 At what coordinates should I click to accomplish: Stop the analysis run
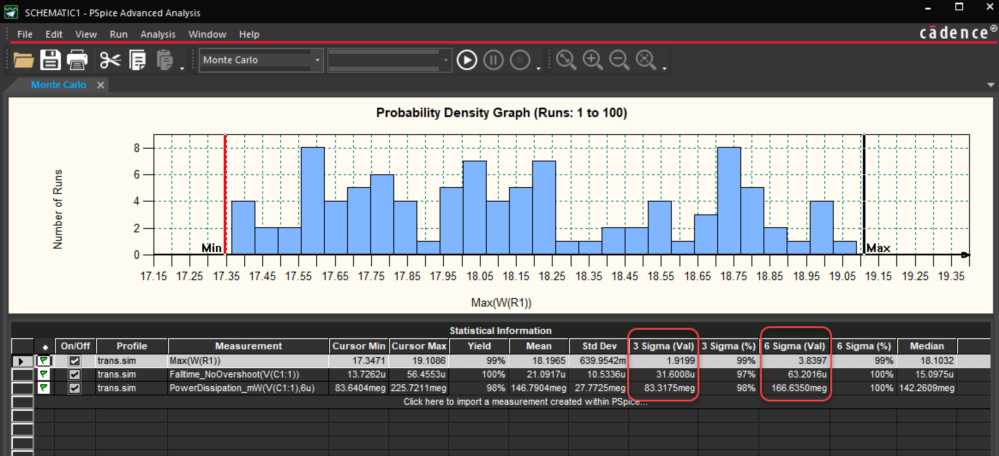[521, 60]
